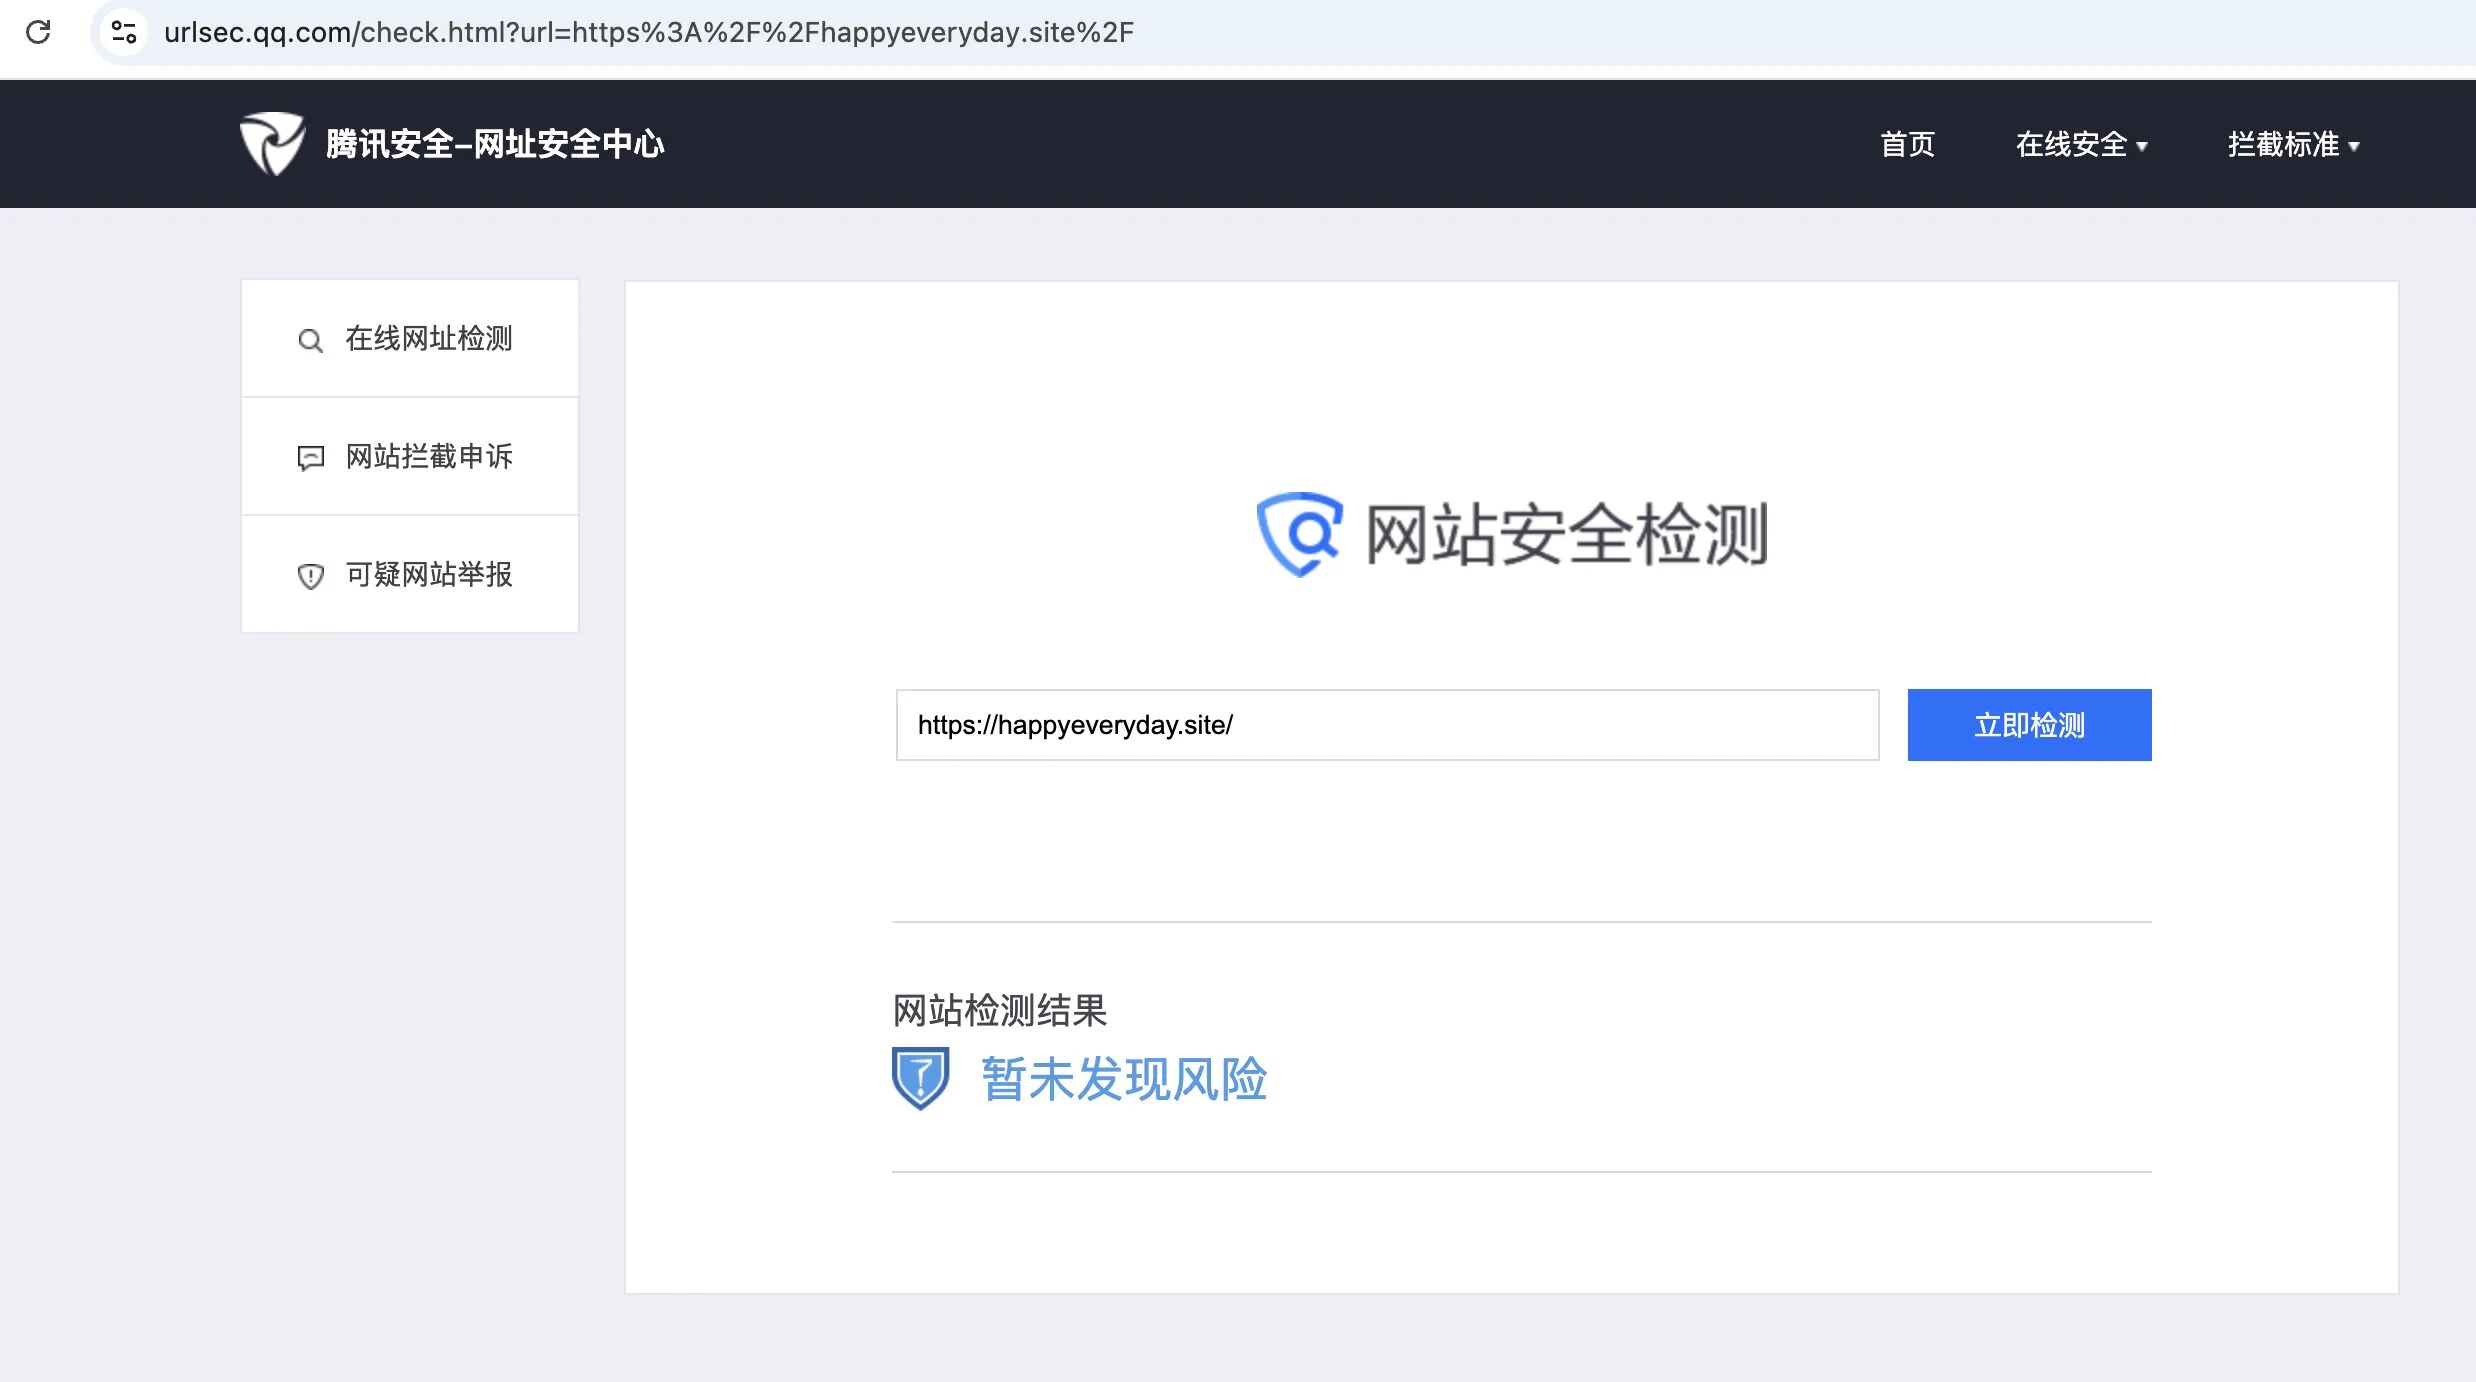Screen dimensions: 2476x1382
Task: Click magnifier icon beside 在线网址检测
Action: coord(310,341)
